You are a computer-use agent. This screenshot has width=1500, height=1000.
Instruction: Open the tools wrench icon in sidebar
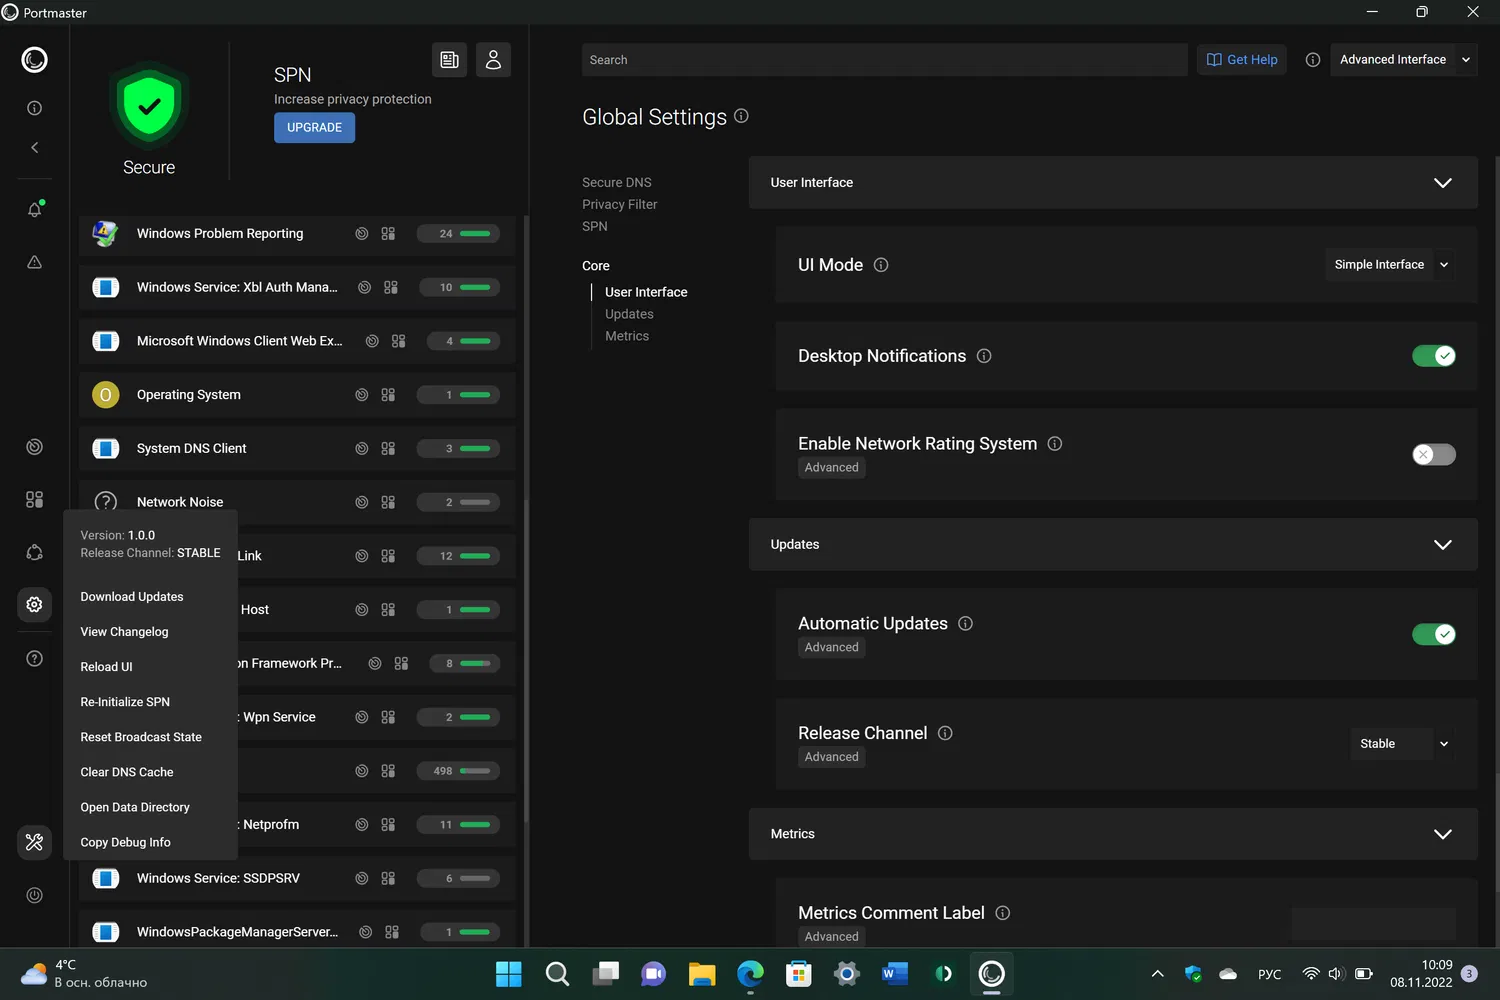click(x=34, y=842)
